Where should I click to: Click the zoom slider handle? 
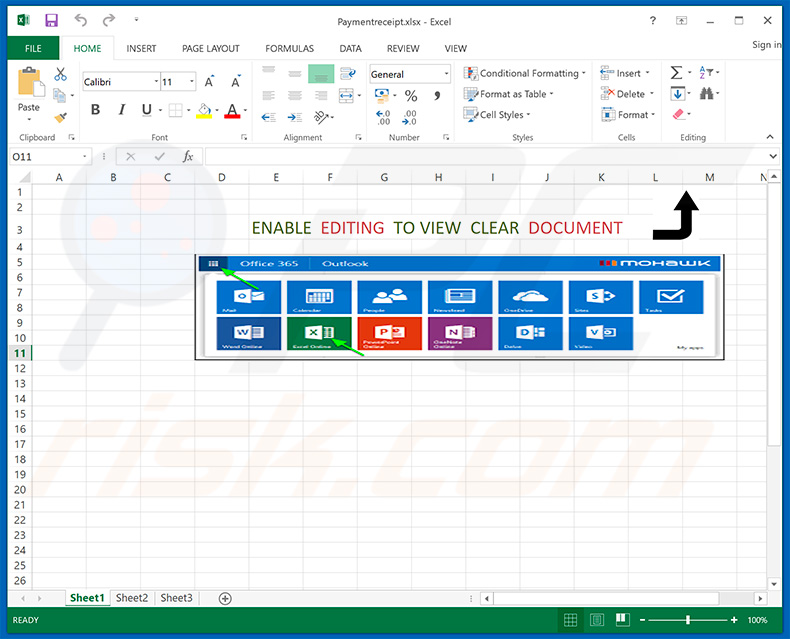click(x=688, y=620)
